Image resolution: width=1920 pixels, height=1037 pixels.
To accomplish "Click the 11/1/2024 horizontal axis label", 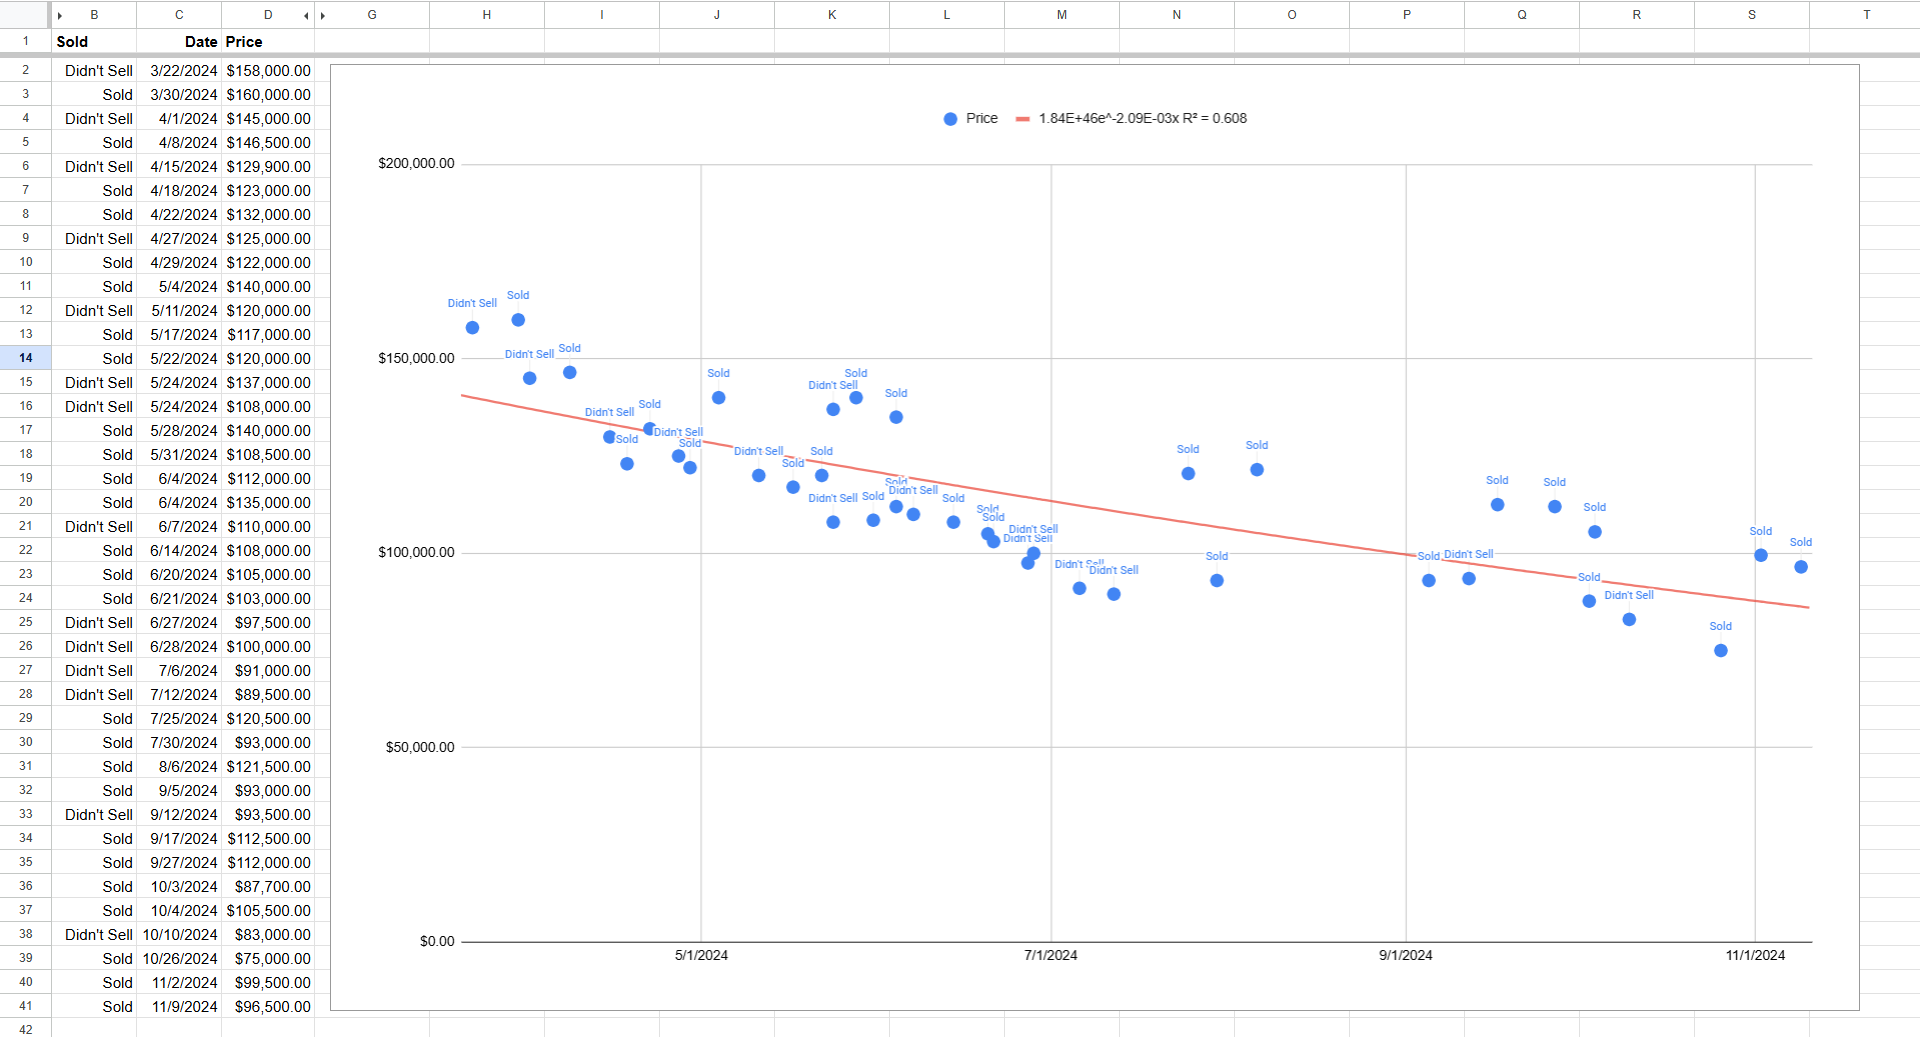I will [1755, 955].
